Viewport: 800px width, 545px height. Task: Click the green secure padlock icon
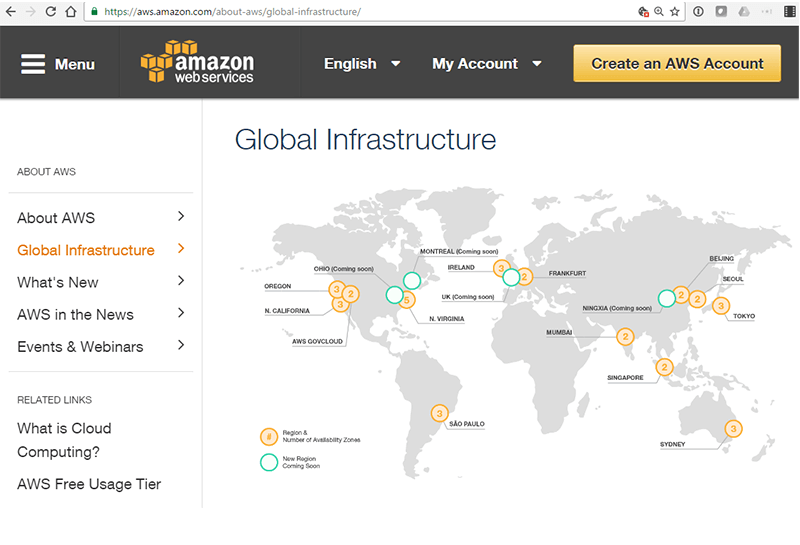tap(94, 11)
